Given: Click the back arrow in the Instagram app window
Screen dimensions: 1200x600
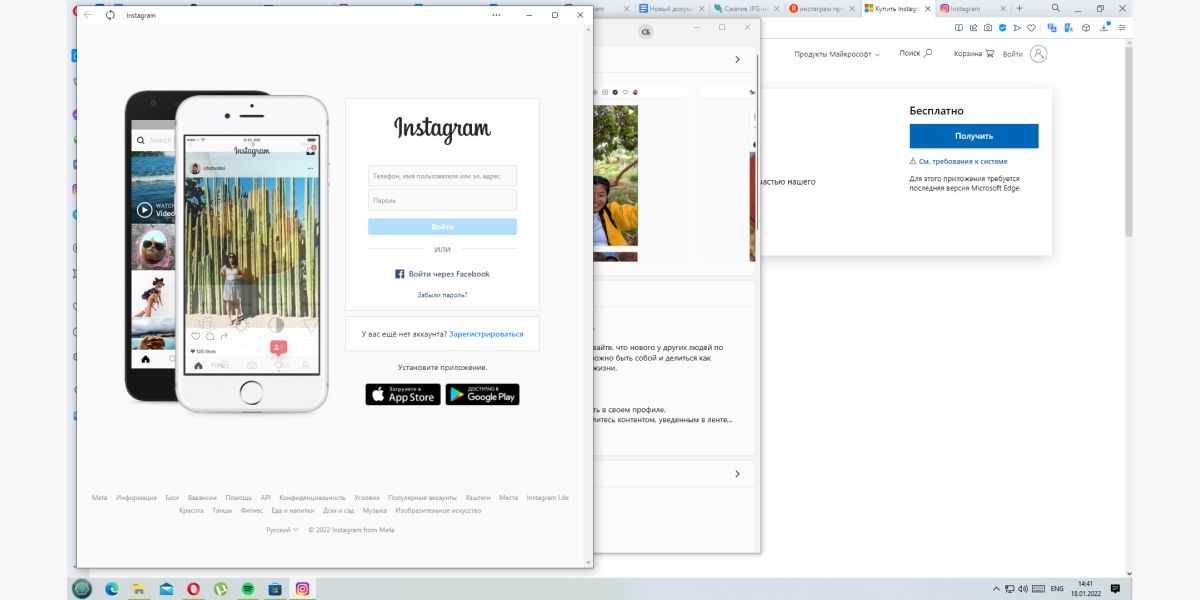Looking at the screenshot, I should pyautogui.click(x=88, y=15).
